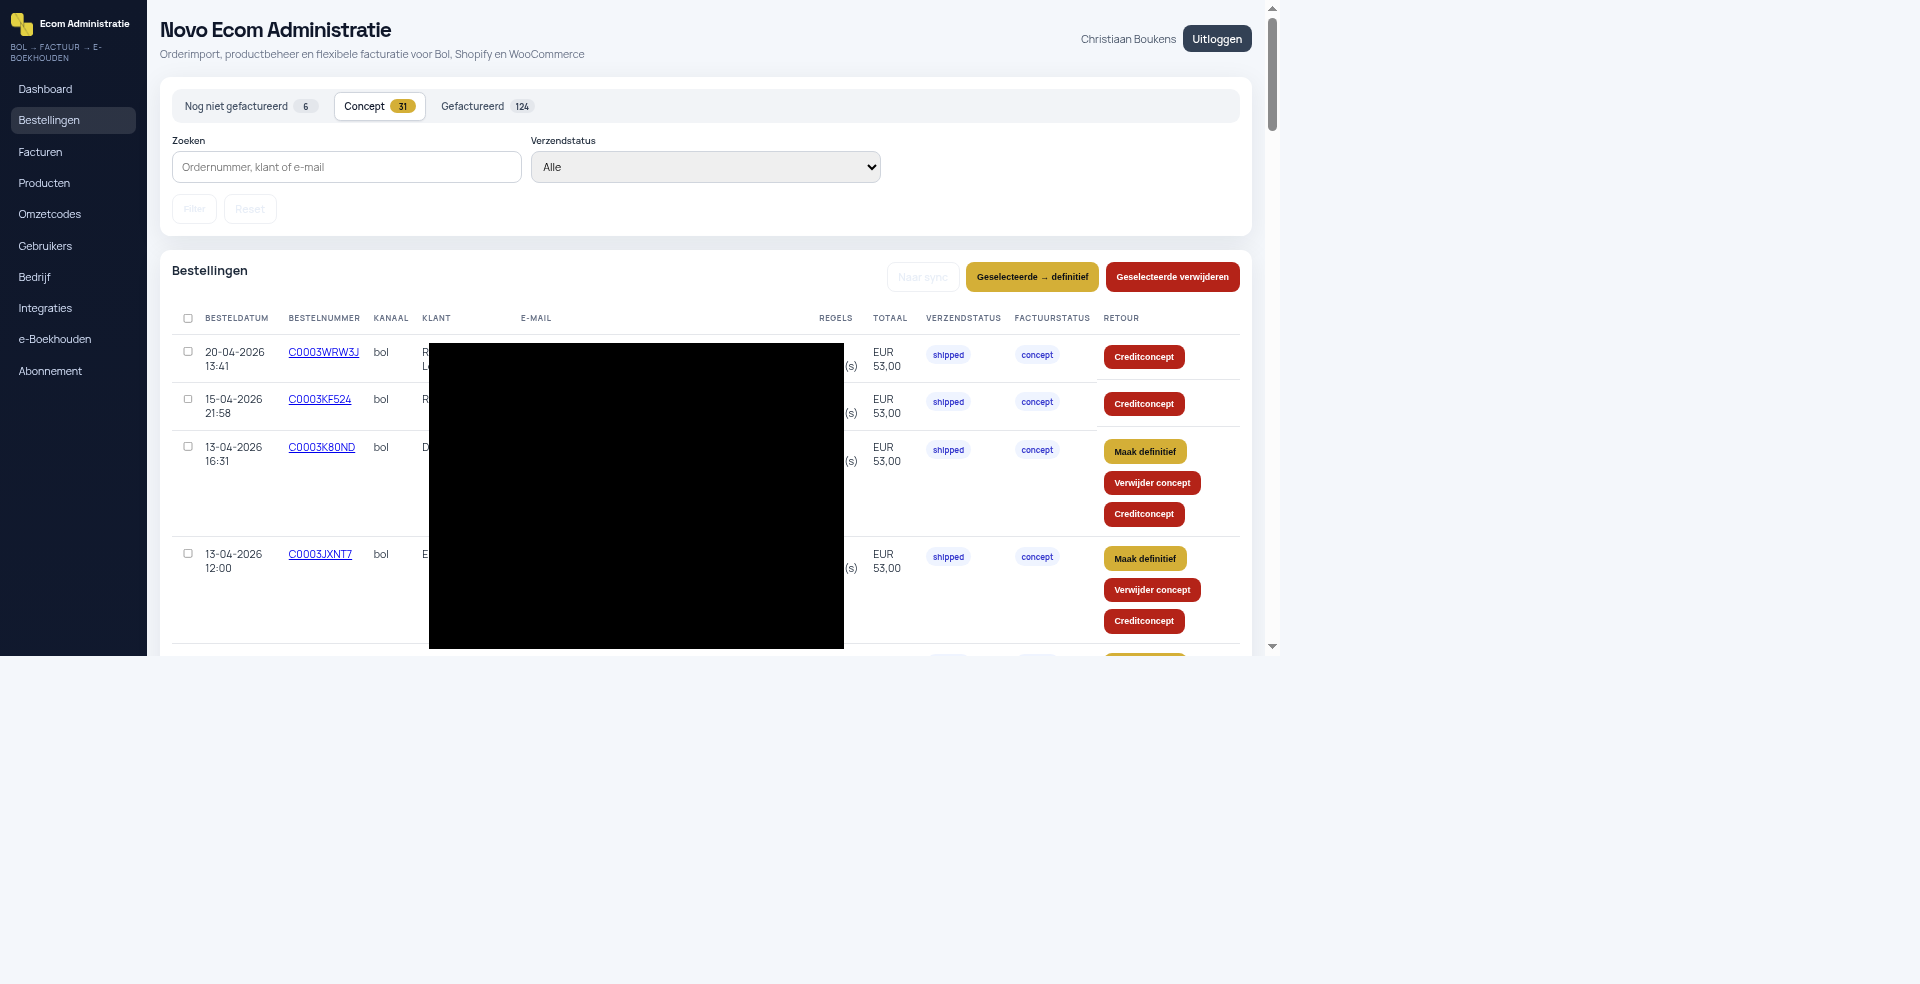
Task: Click Maak definitief for order C0003K80ND
Action: click(x=1145, y=452)
